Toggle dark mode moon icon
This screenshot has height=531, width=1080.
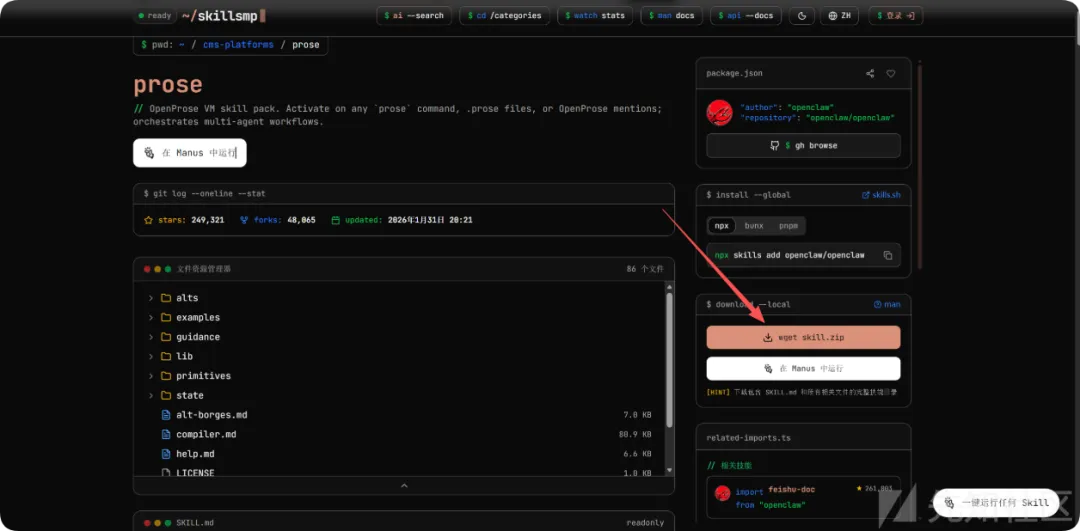[802, 15]
